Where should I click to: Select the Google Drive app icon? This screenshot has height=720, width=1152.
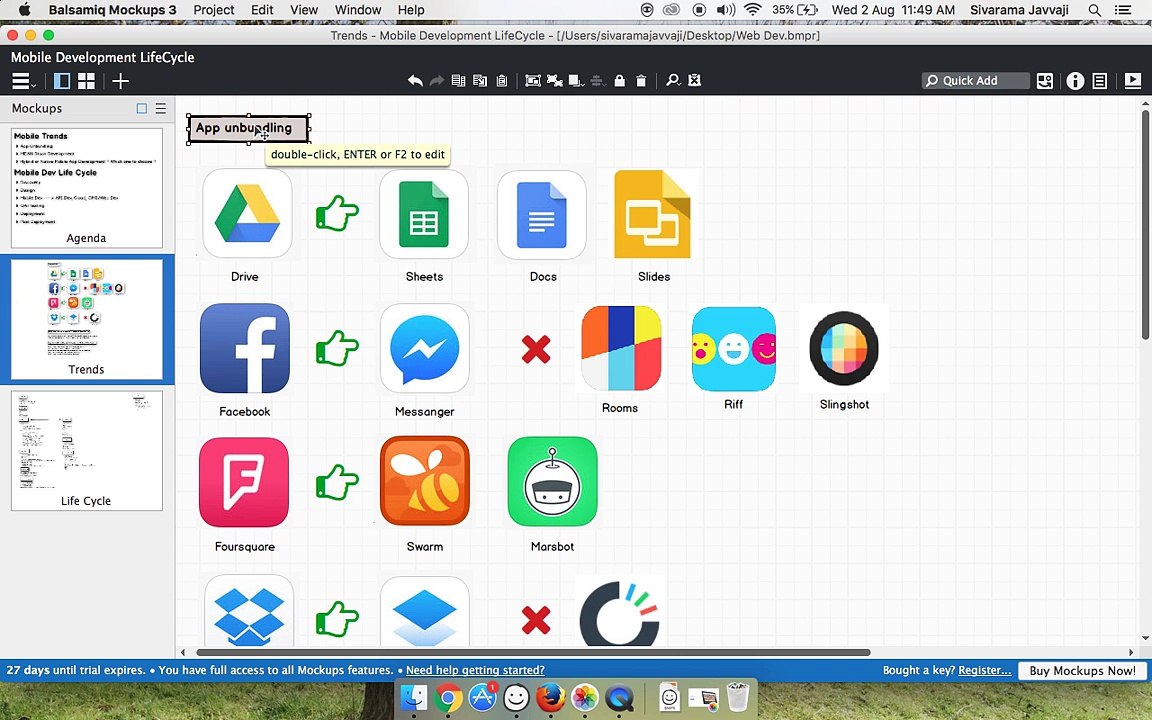[247, 214]
